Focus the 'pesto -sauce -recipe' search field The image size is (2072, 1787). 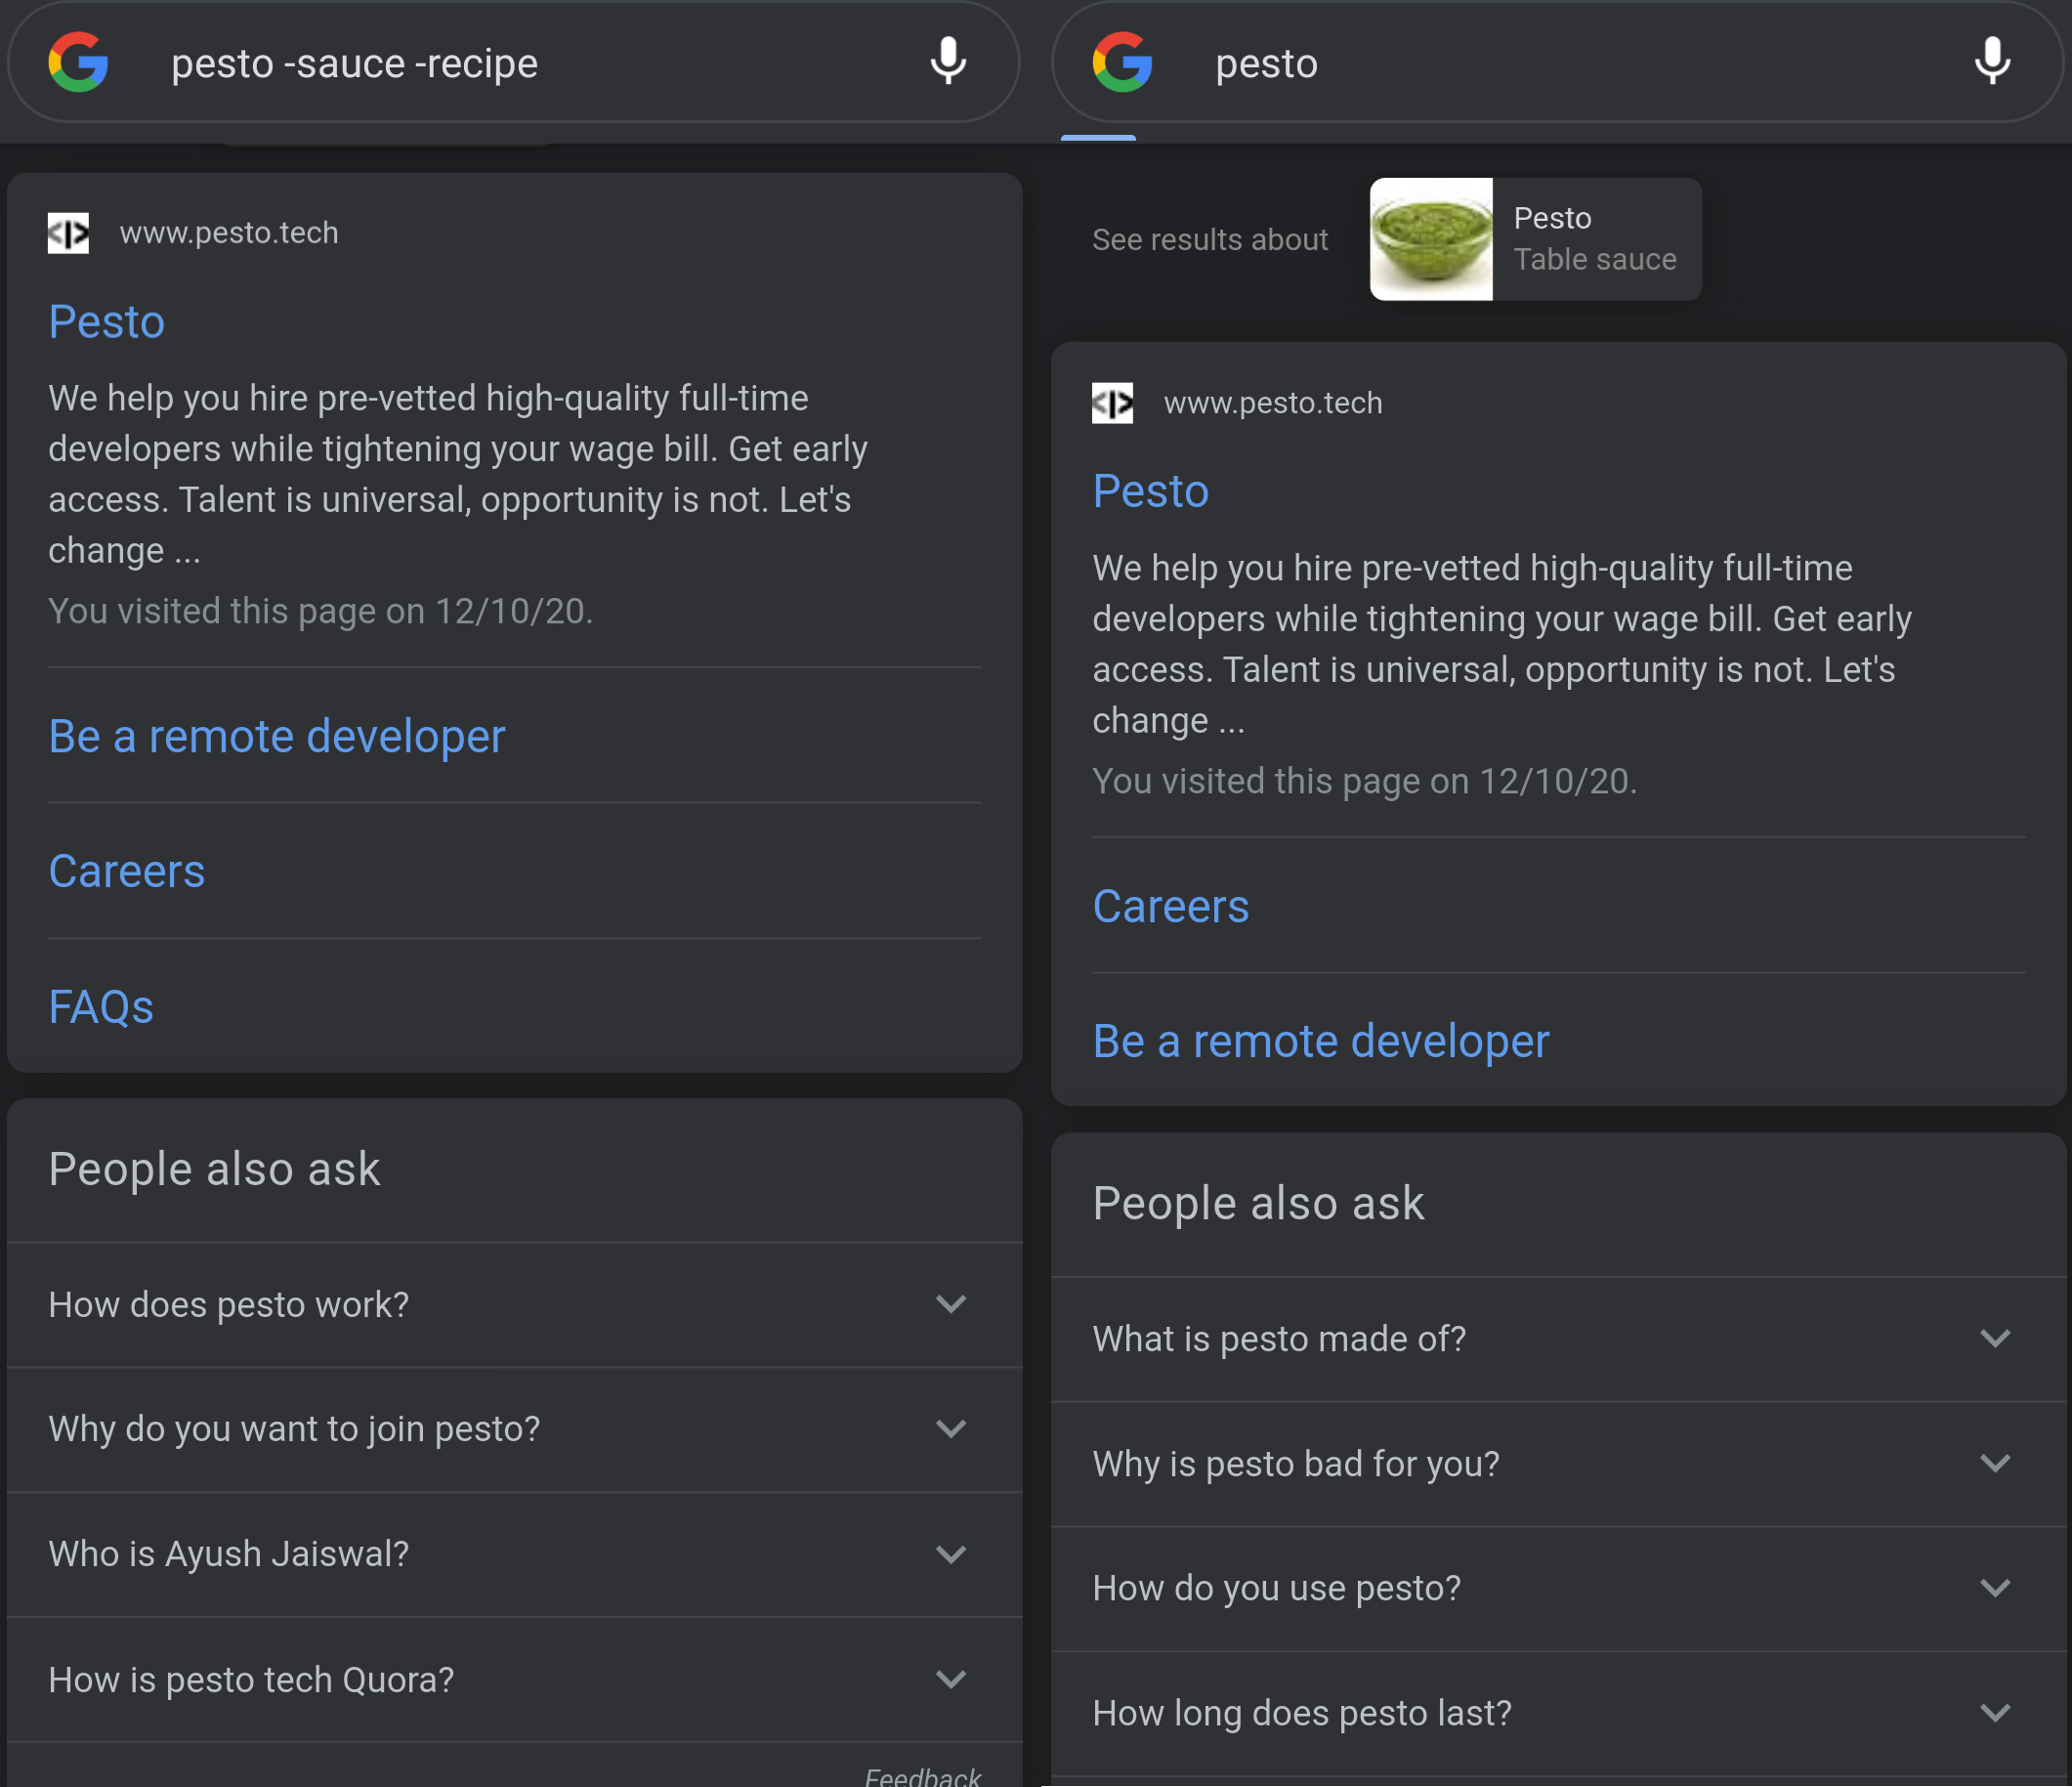pos(513,63)
